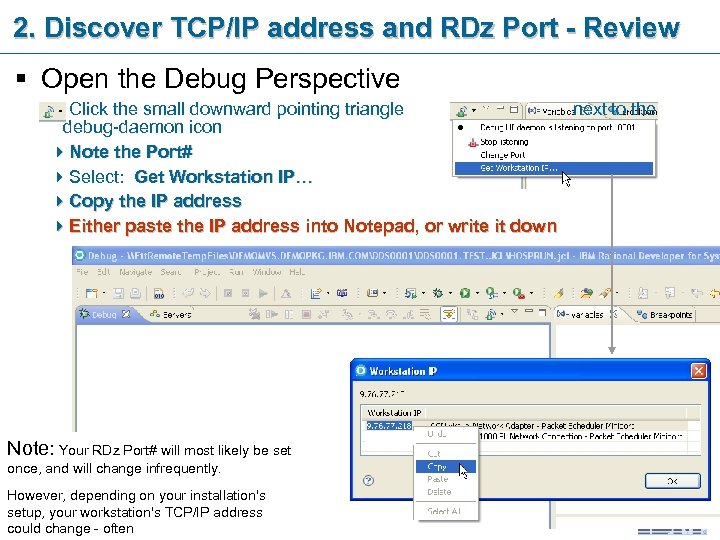
Task: Click the warning triangle toolbar icon
Action: coord(286,293)
